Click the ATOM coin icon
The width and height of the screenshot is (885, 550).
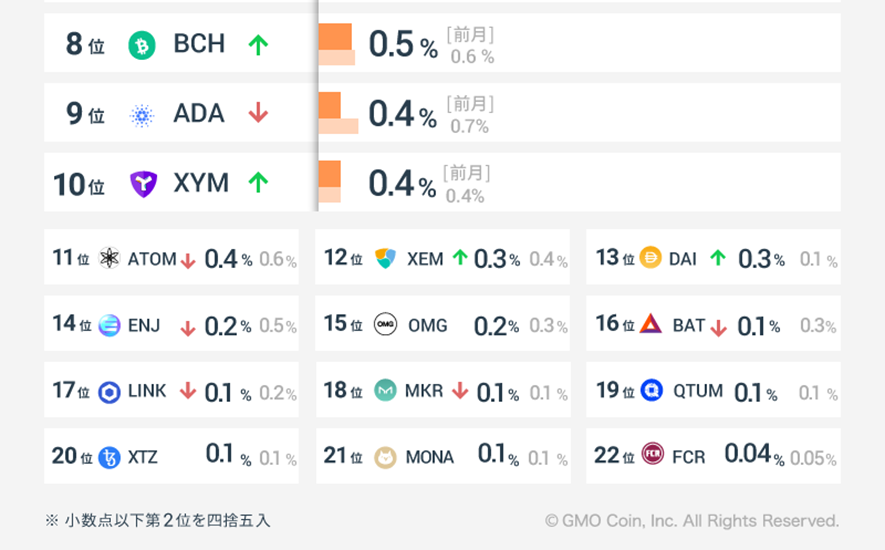[x=109, y=259]
